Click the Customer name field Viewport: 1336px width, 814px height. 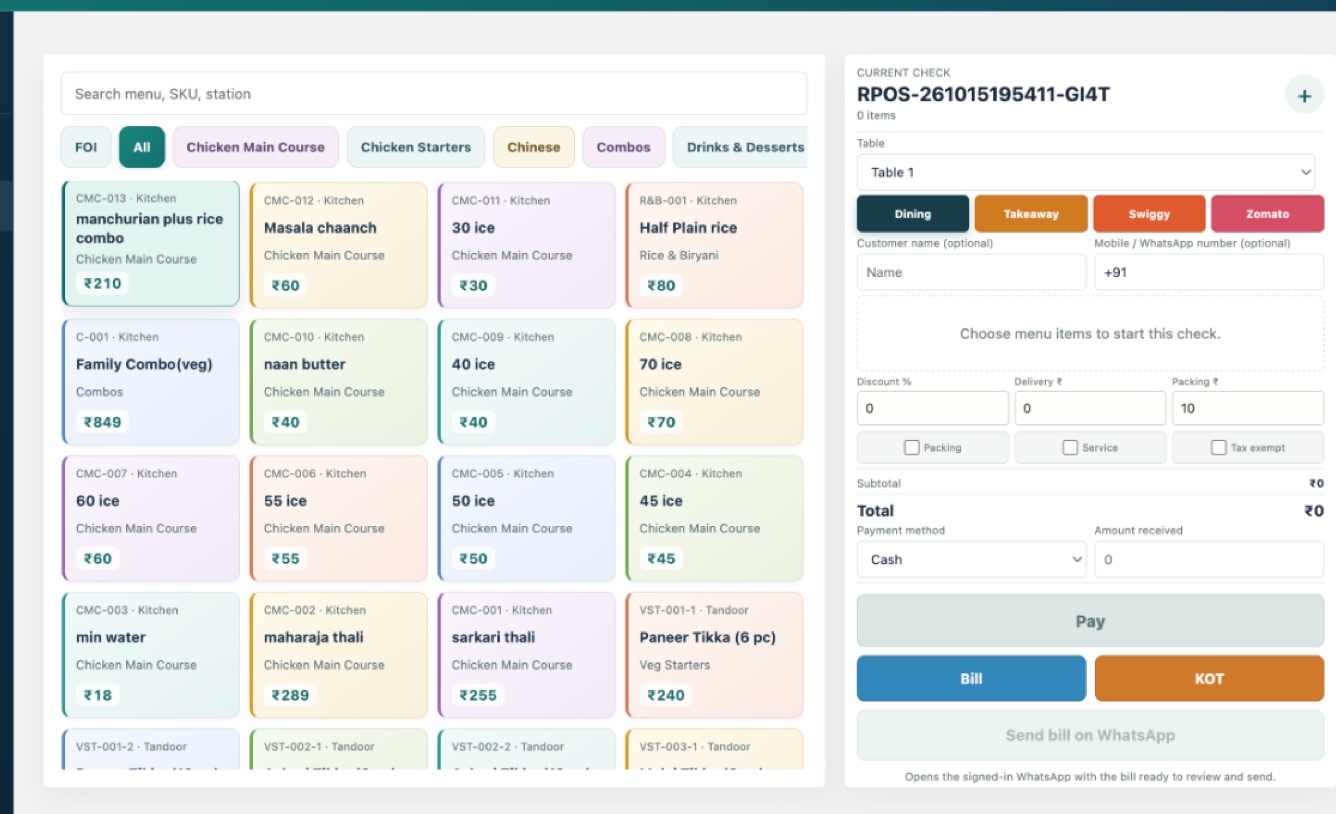[x=971, y=272]
